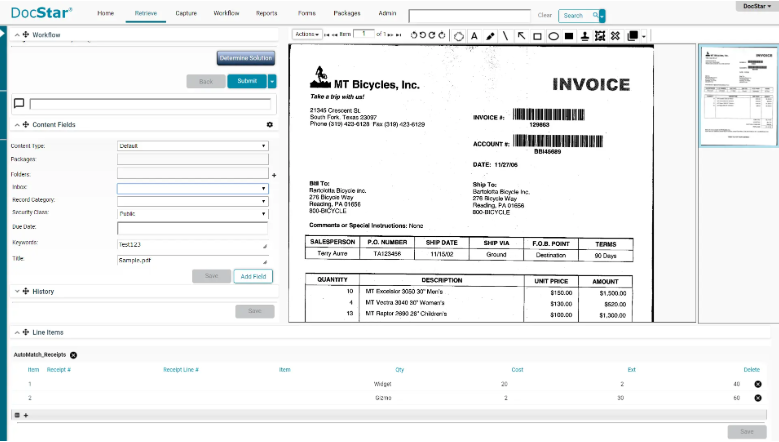Select the text annotation tool

(x=474, y=35)
